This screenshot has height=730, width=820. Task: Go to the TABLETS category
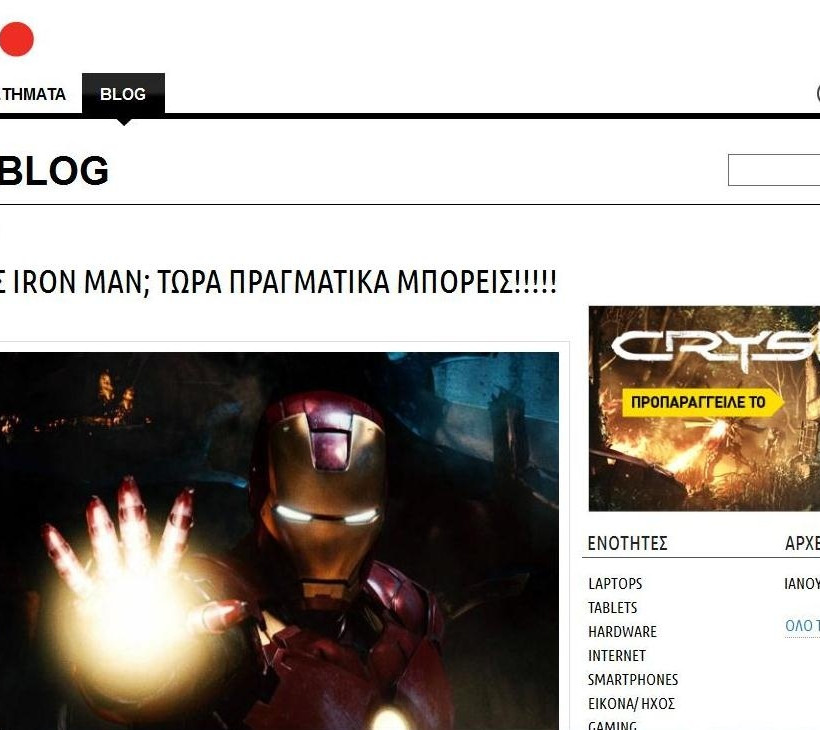click(612, 608)
